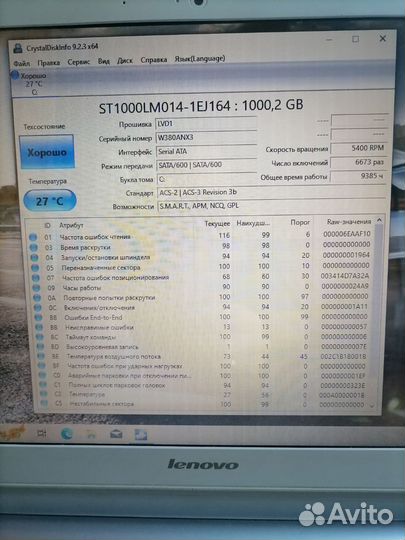
Task: Click status circle of attribute 04
Action: coord(34,257)
